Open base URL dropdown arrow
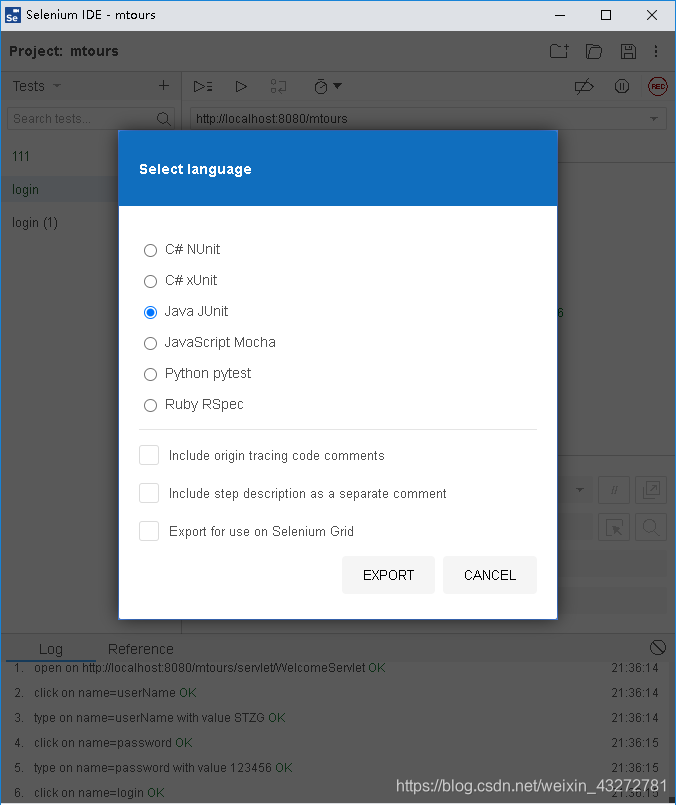Screen dimensions: 676x805 [x=653, y=119]
